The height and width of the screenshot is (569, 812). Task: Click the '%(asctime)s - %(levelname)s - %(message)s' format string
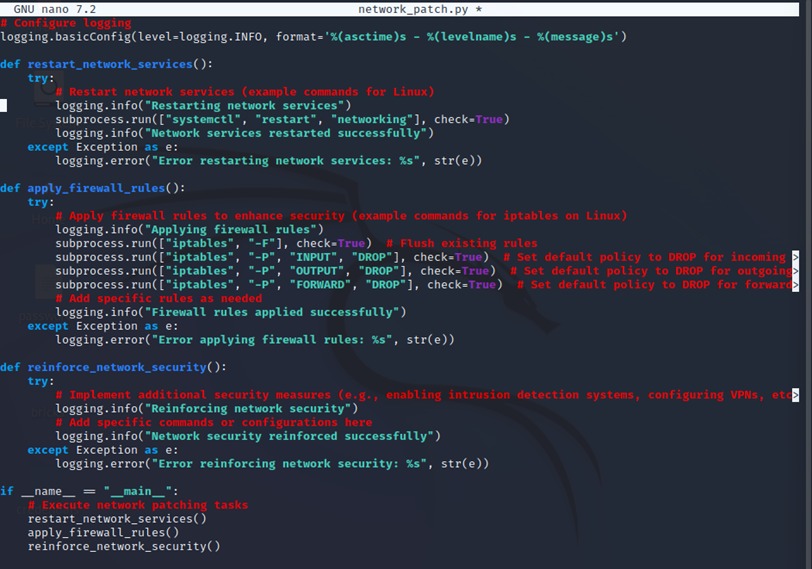pos(472,37)
